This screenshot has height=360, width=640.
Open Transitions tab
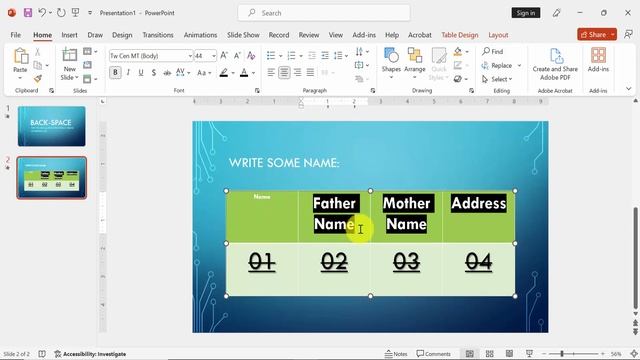[x=158, y=35]
